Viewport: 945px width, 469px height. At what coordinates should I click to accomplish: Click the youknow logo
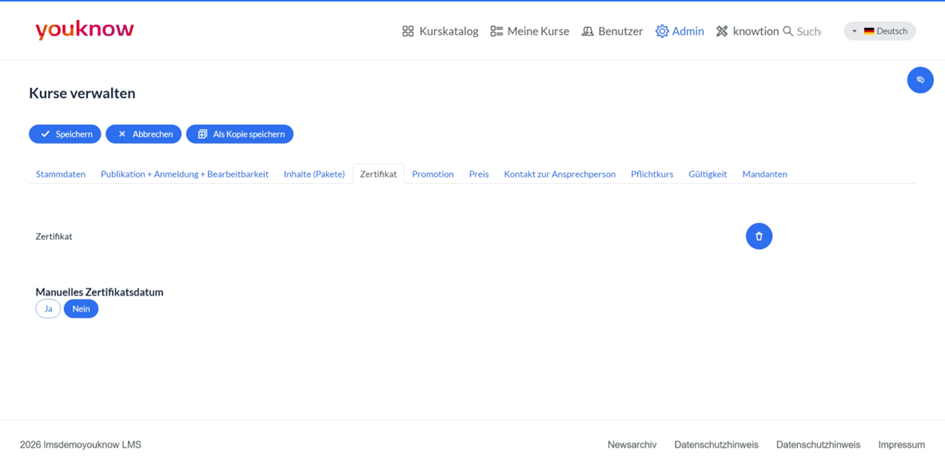84,30
